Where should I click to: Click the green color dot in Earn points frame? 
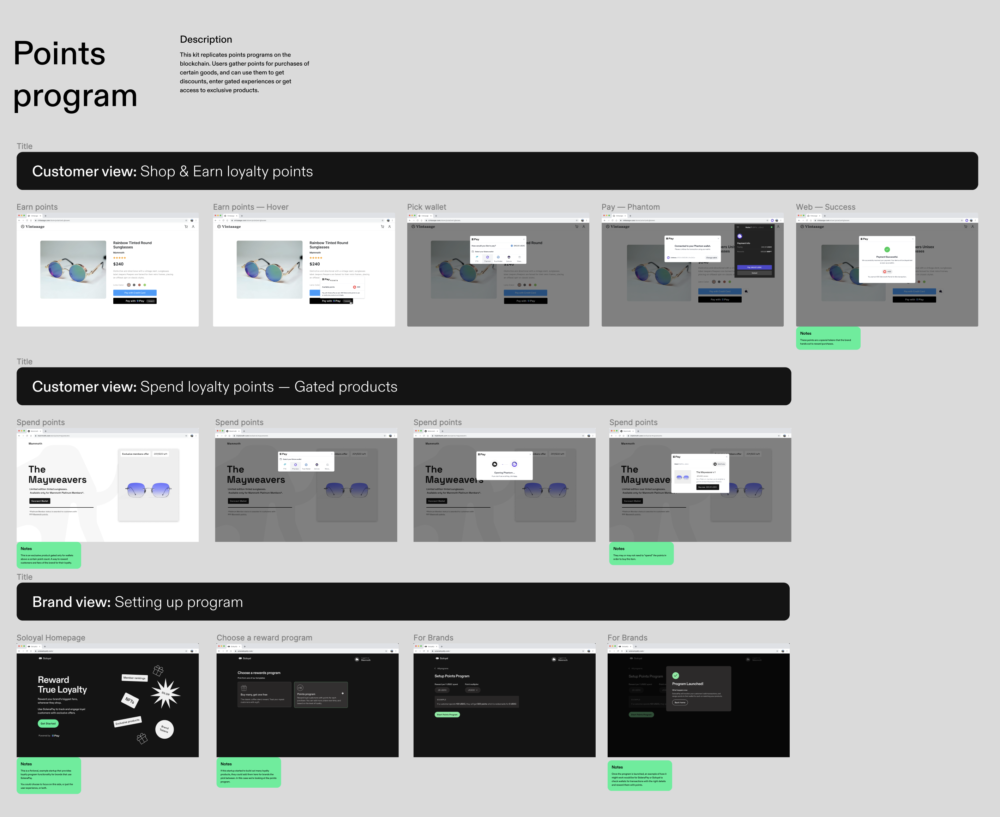point(145,285)
